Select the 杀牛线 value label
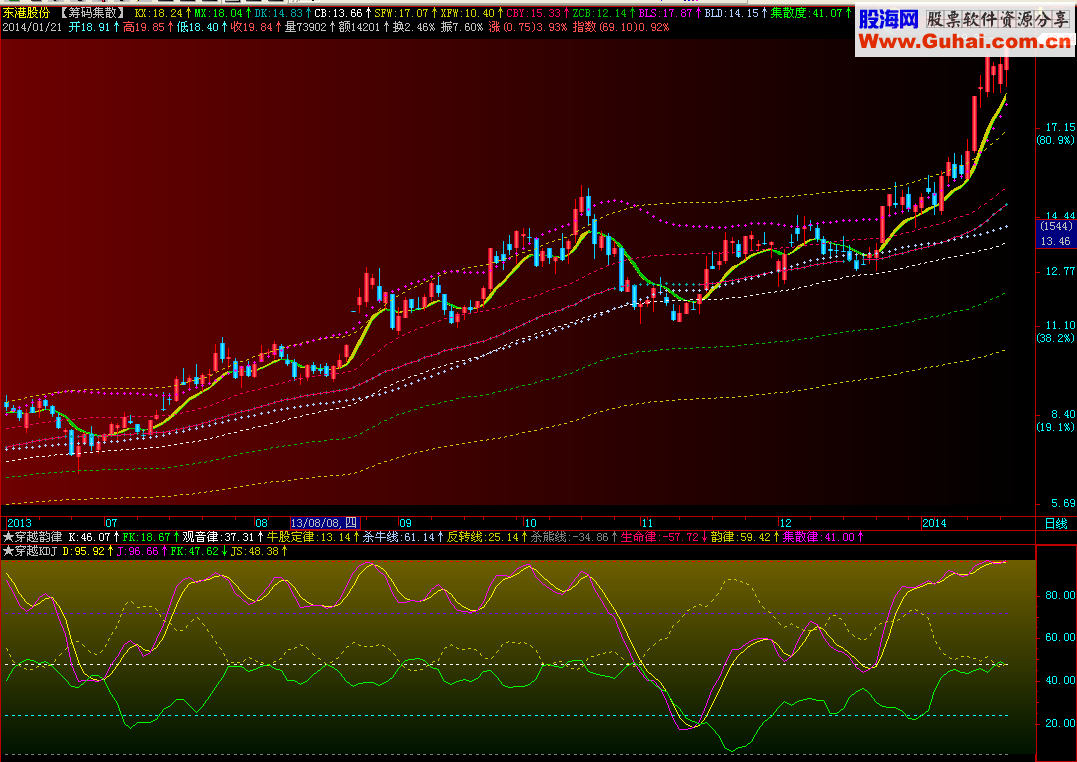1077x762 pixels. pos(399,537)
